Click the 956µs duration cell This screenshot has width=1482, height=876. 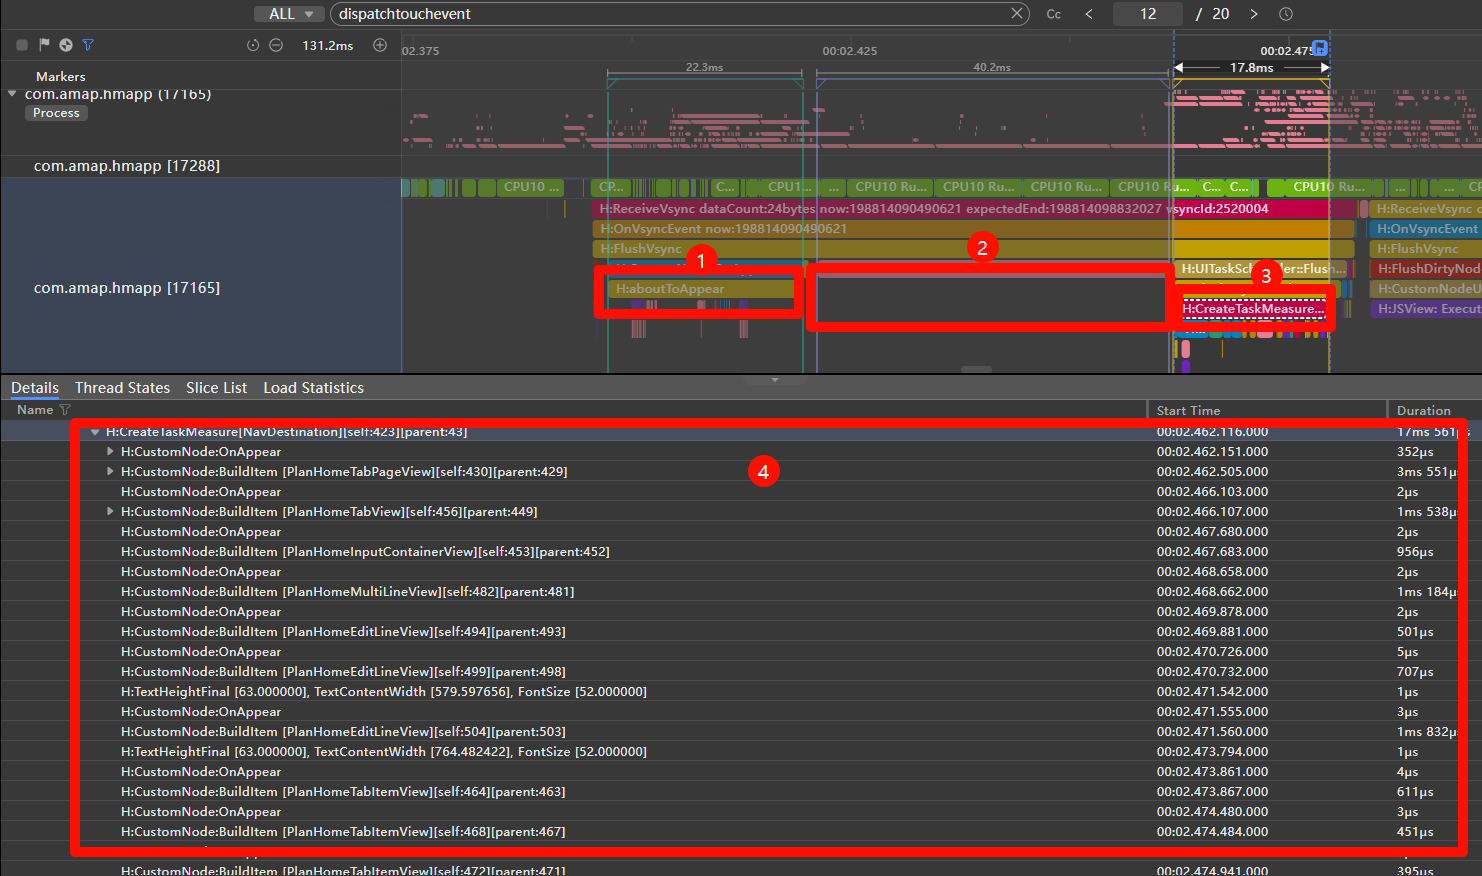1415,552
